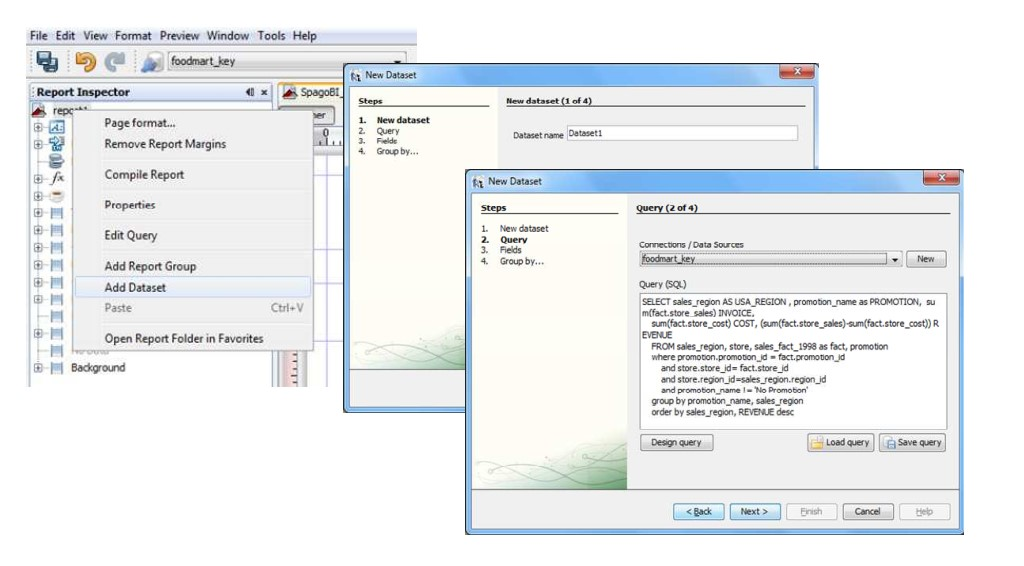Image resolution: width=1024 pixels, height=566 pixels.
Task: Choose Open Report Folder in Favorites
Action: (x=193, y=339)
